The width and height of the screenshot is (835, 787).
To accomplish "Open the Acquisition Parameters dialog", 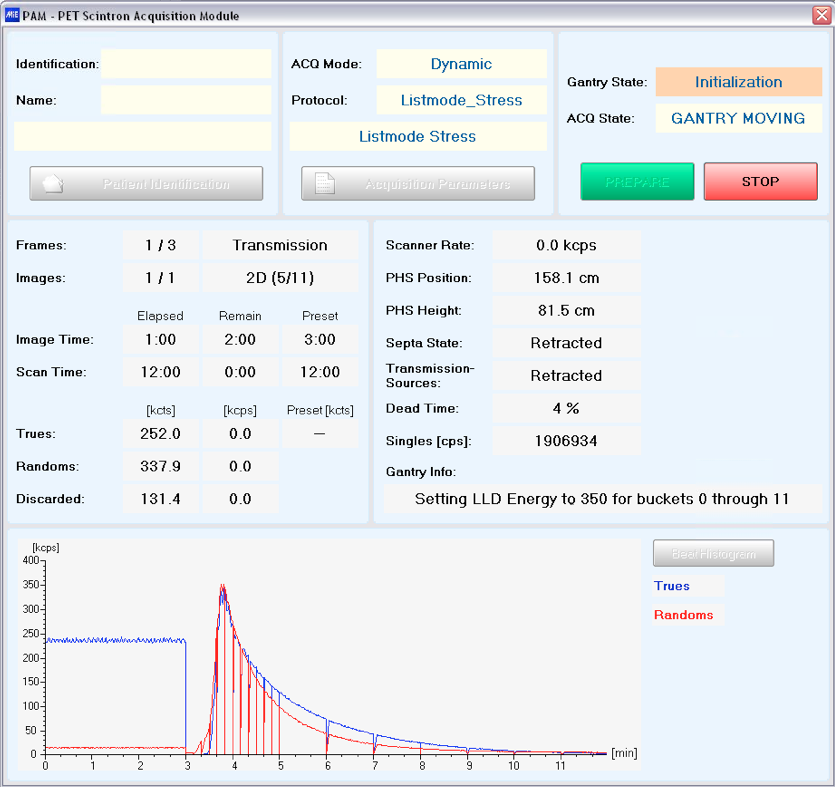I will point(418,184).
